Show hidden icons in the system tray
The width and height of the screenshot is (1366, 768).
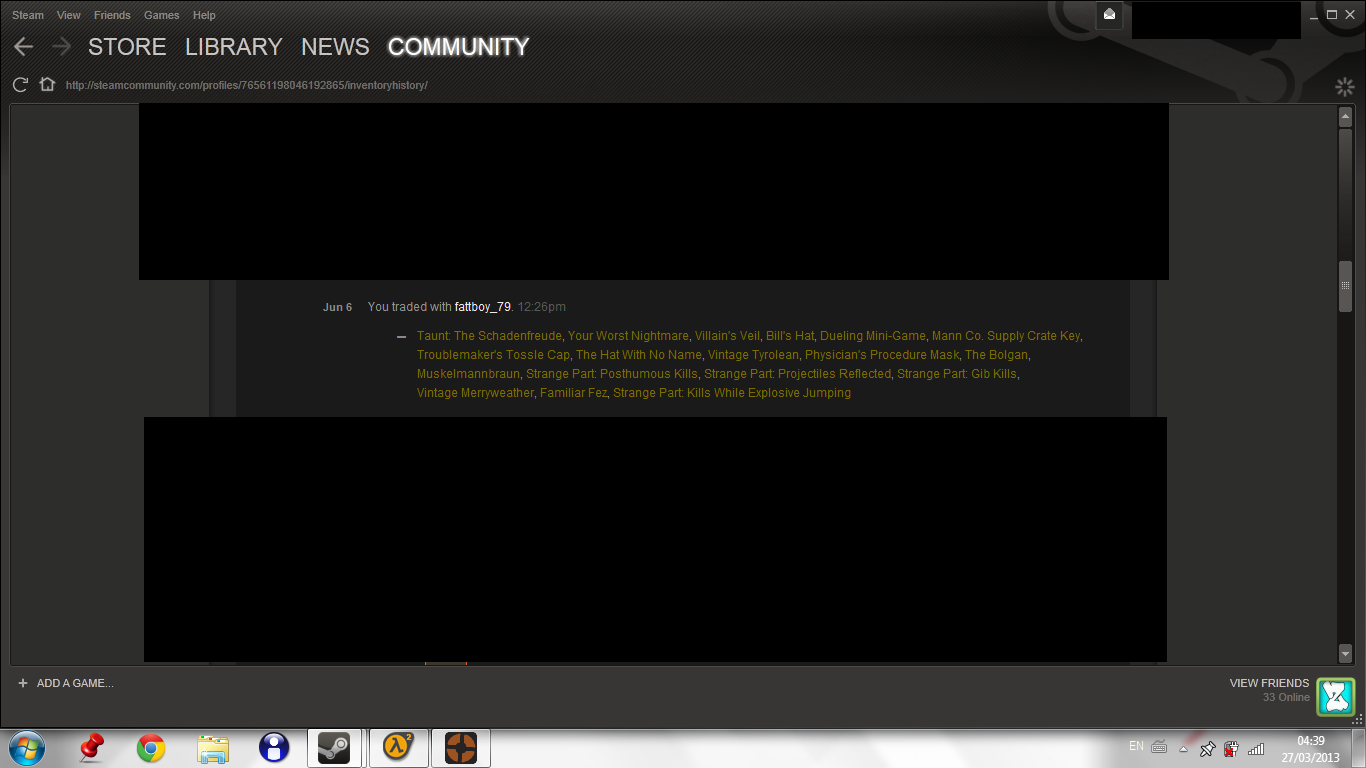tap(1184, 748)
